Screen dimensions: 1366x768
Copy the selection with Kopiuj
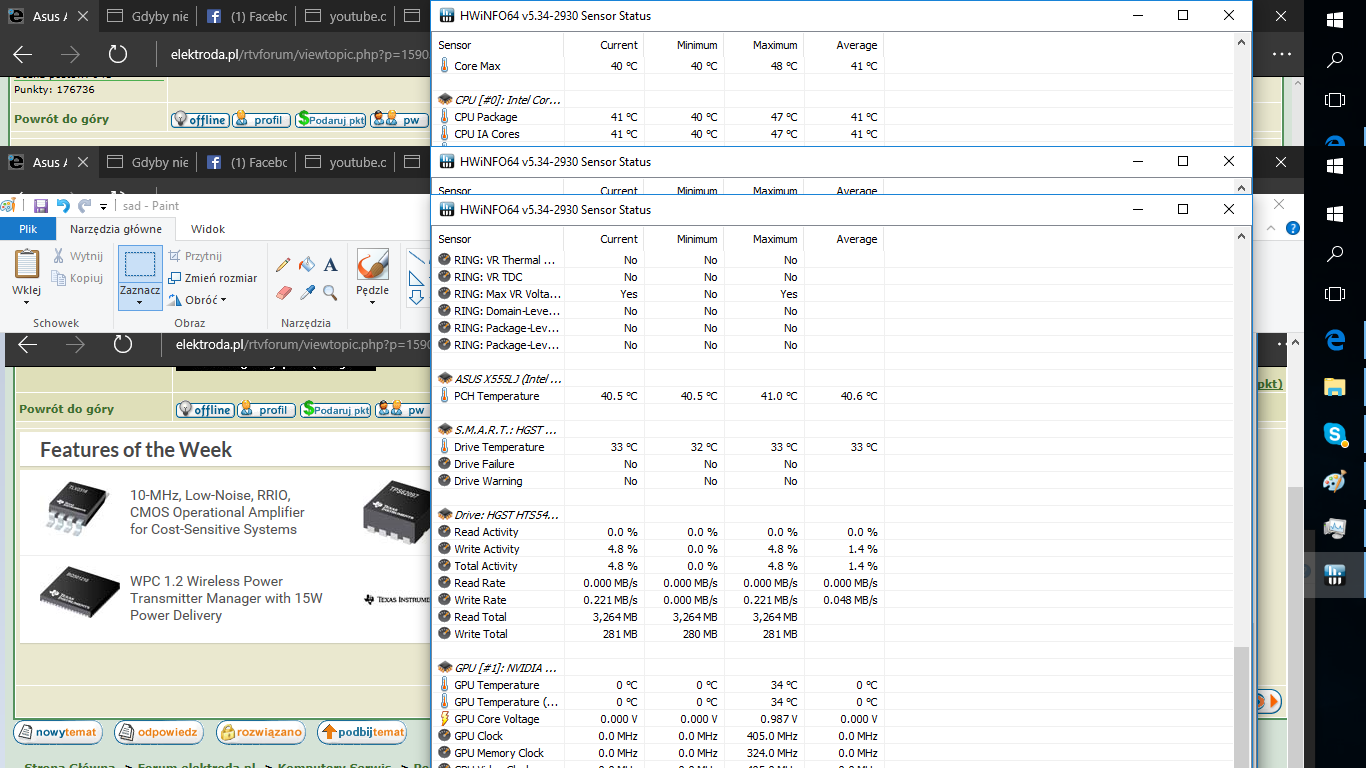(x=77, y=278)
